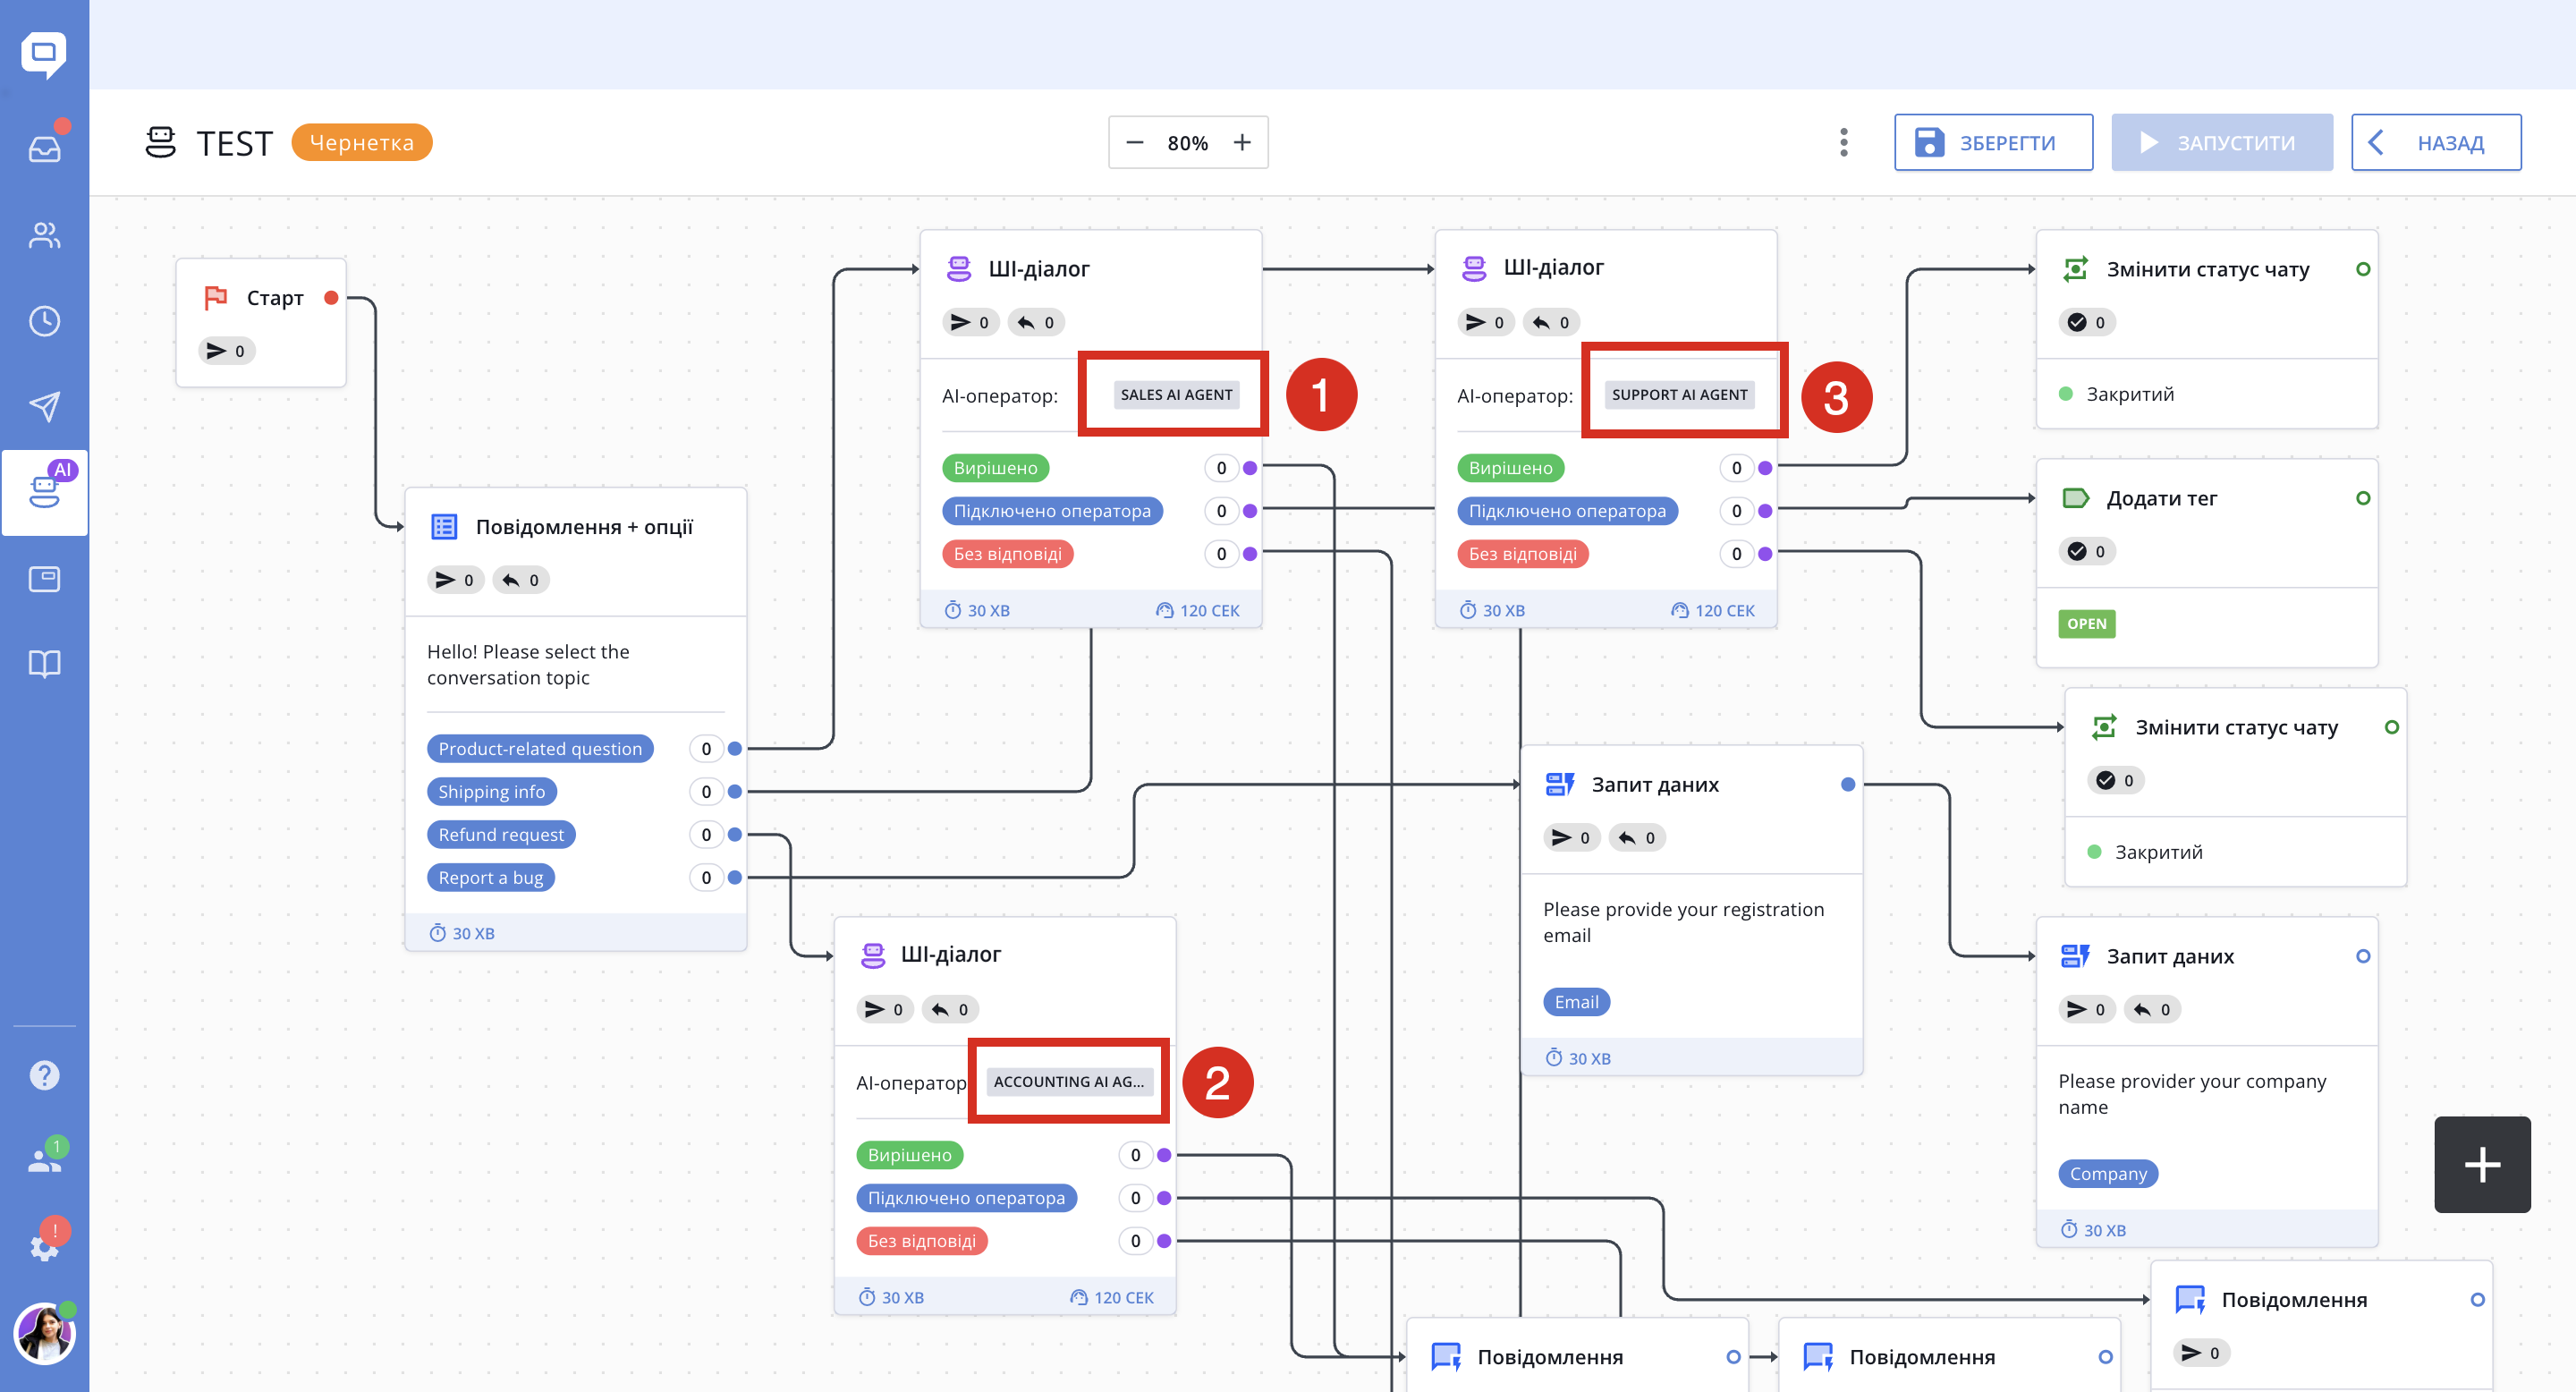
Task: Open the widget window icon in sidebar
Action: coord(44,578)
